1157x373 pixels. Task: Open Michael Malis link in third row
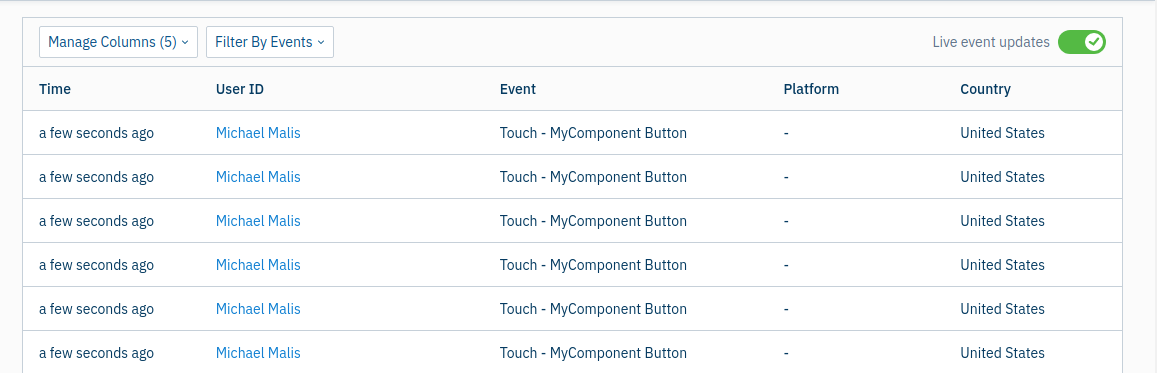point(258,220)
